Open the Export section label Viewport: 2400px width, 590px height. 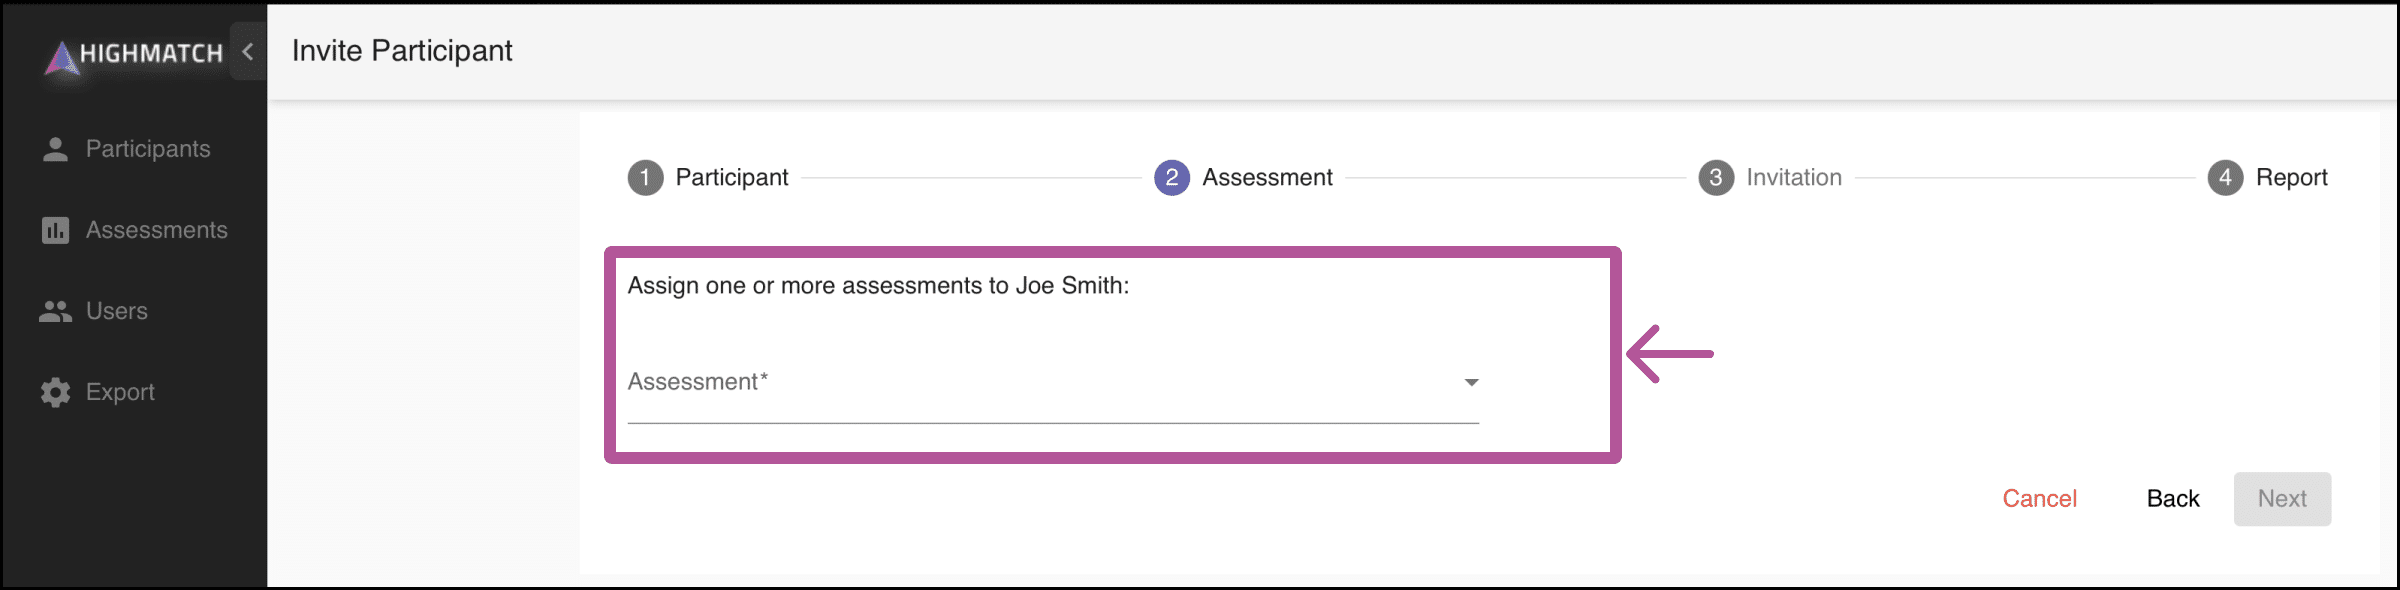[x=120, y=392]
